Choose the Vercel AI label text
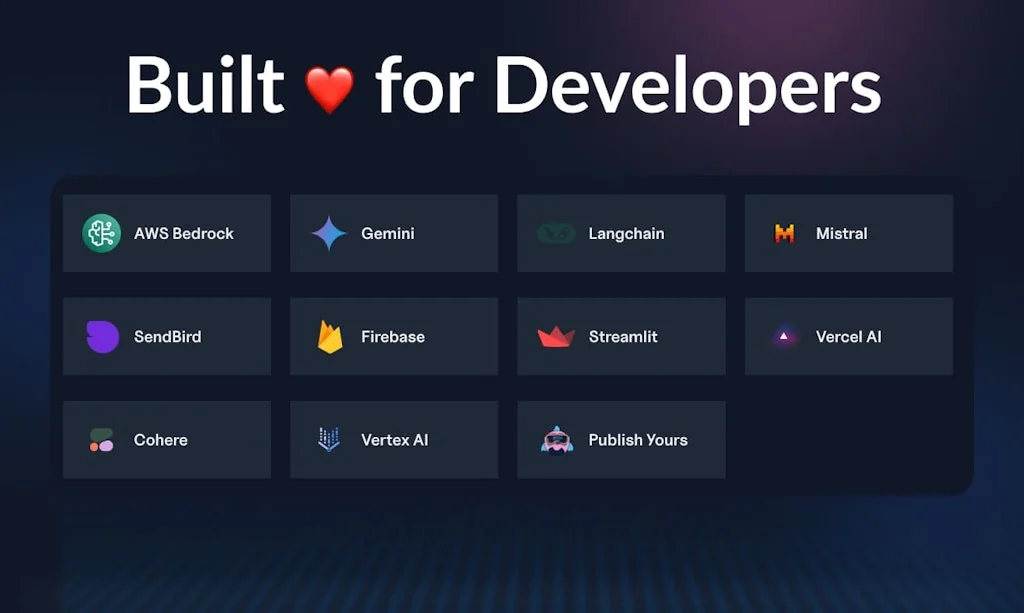This screenshot has width=1024, height=613. click(848, 337)
